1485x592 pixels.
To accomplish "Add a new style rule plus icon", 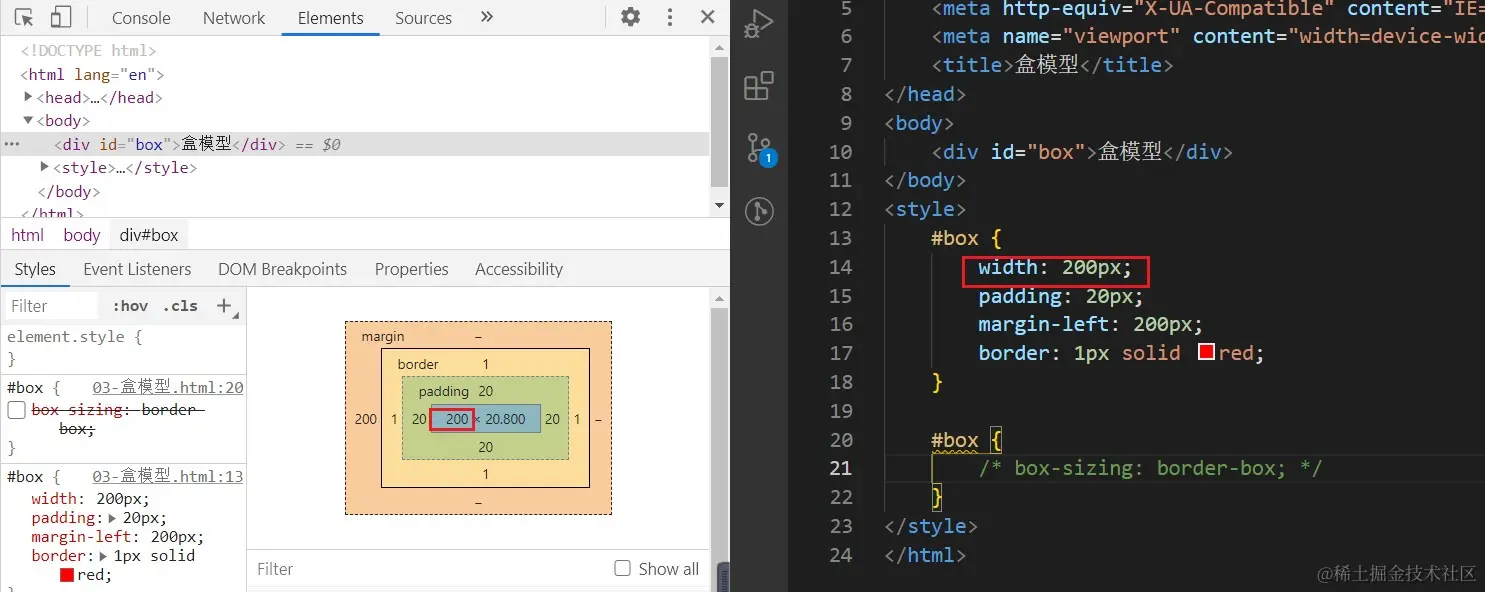I will (x=224, y=306).
